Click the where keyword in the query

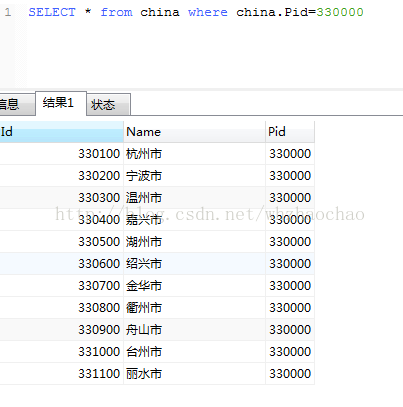pyautogui.click(x=208, y=12)
